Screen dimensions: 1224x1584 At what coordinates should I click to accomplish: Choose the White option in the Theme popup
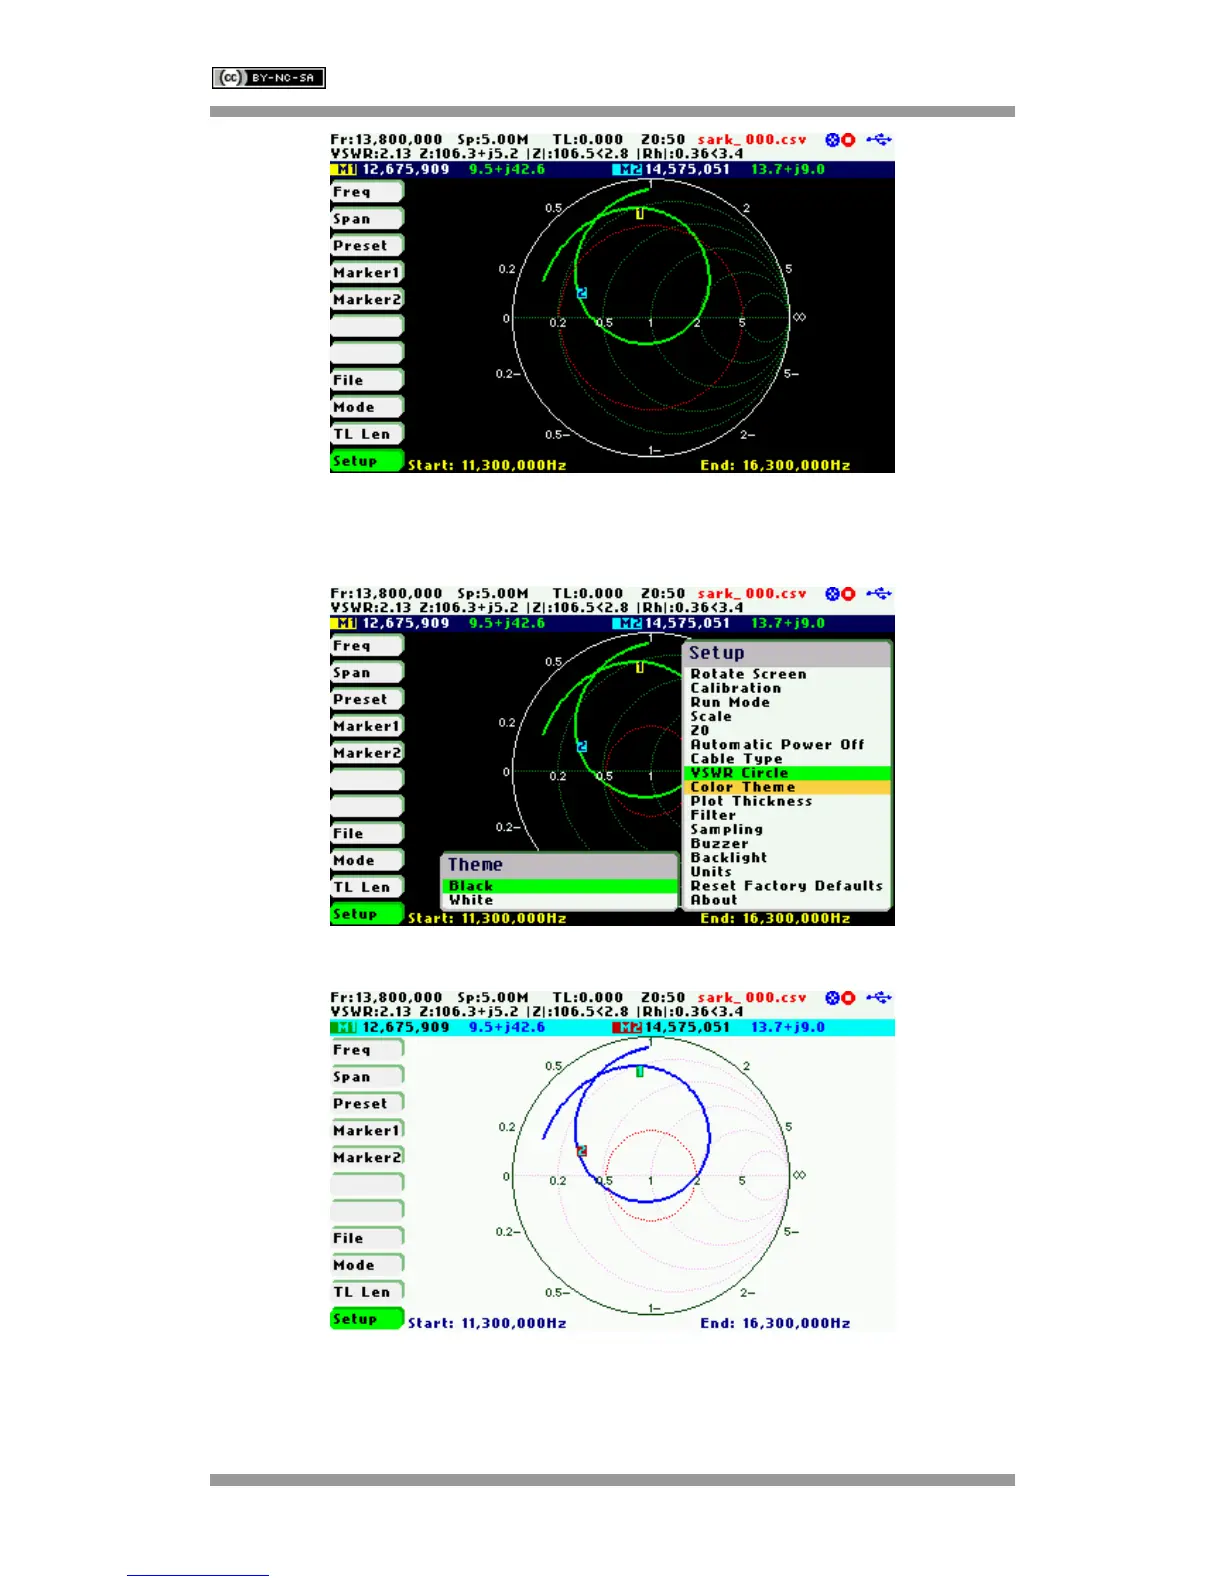[x=558, y=900]
